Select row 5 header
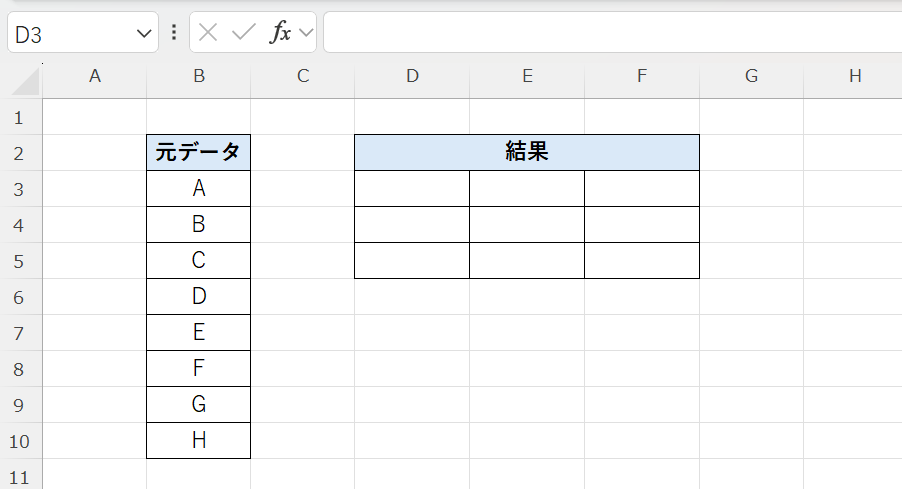 point(20,261)
